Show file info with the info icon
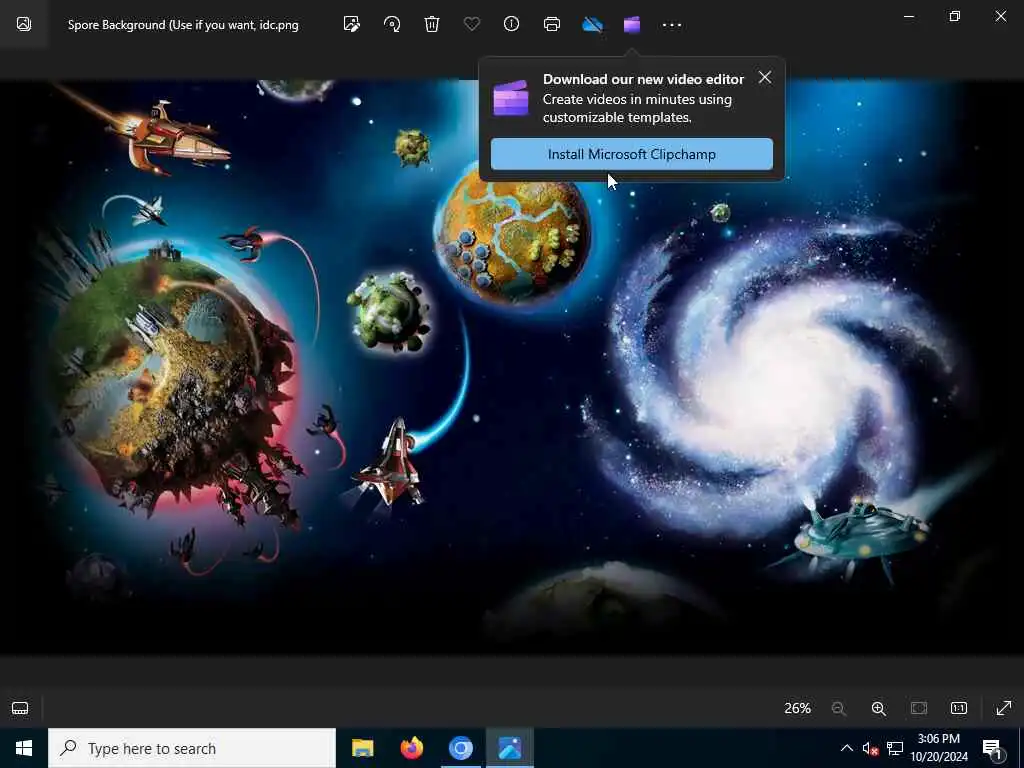 click(x=511, y=24)
